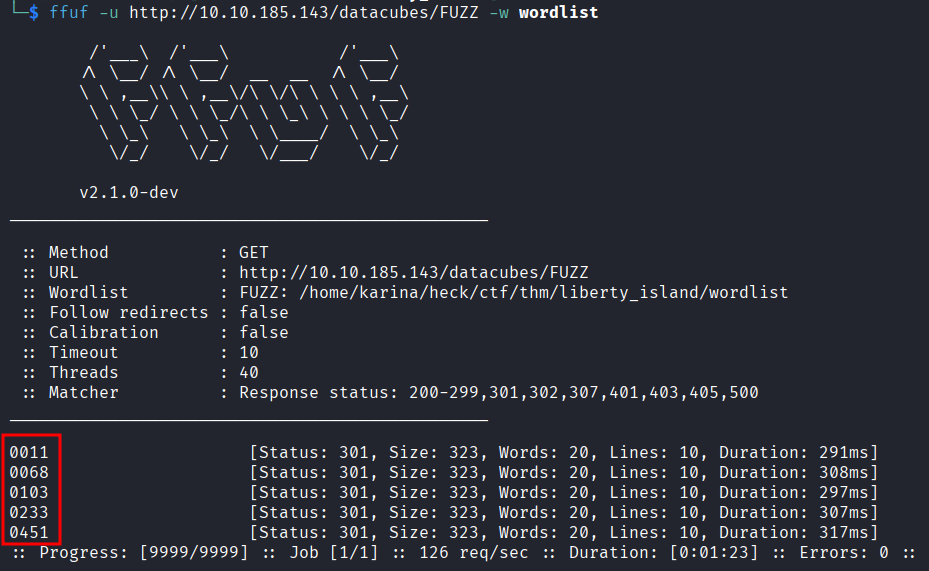Click the 126 req/sec rate text

click(472, 553)
